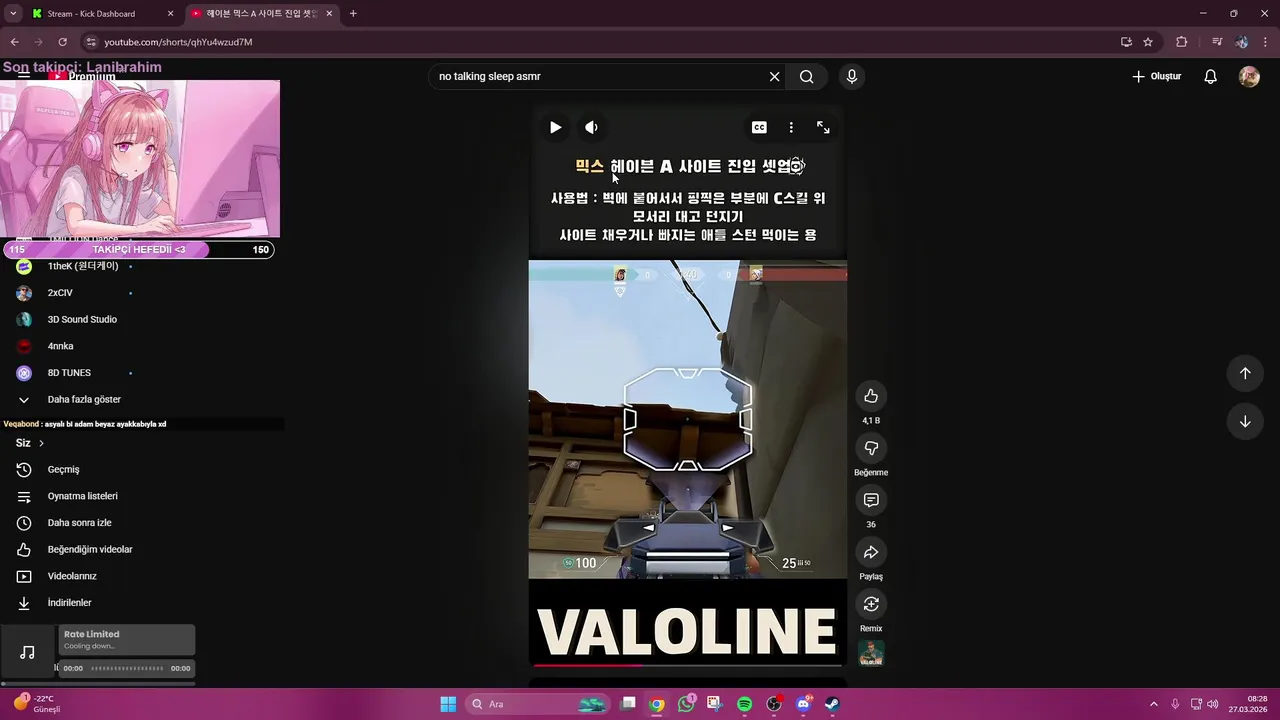Open the media controls music icon

click(1217, 42)
